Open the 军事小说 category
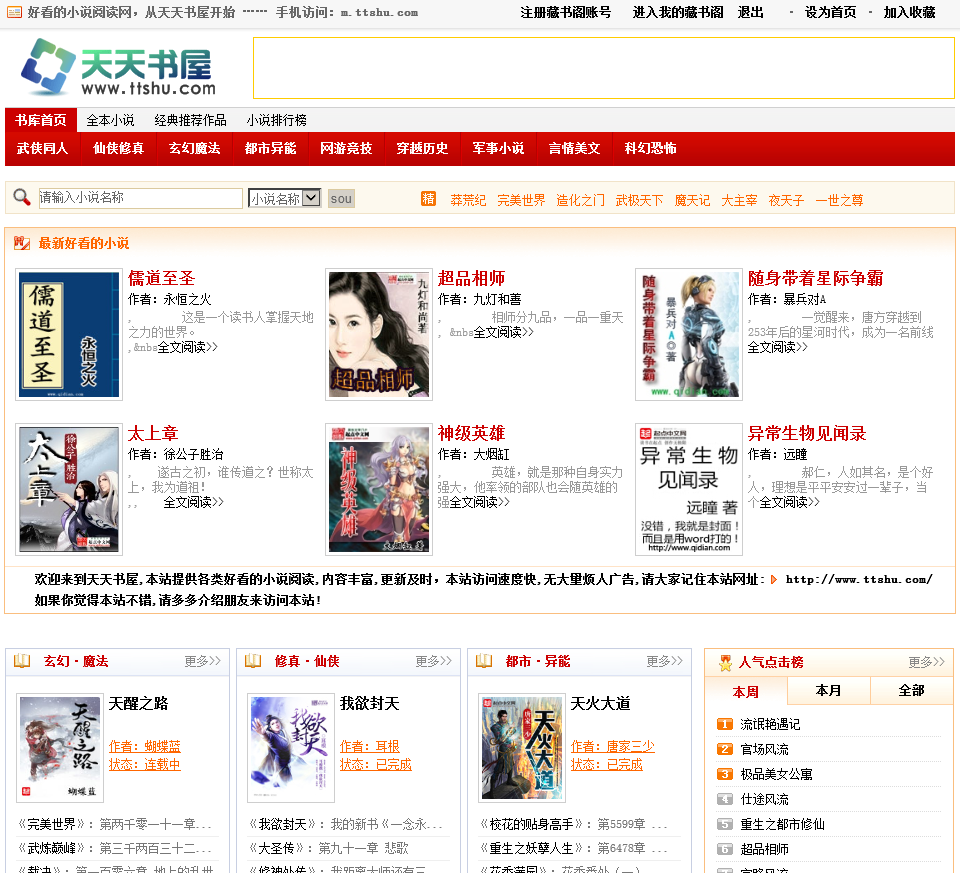Screen dimensions: 960x873 coord(498,148)
